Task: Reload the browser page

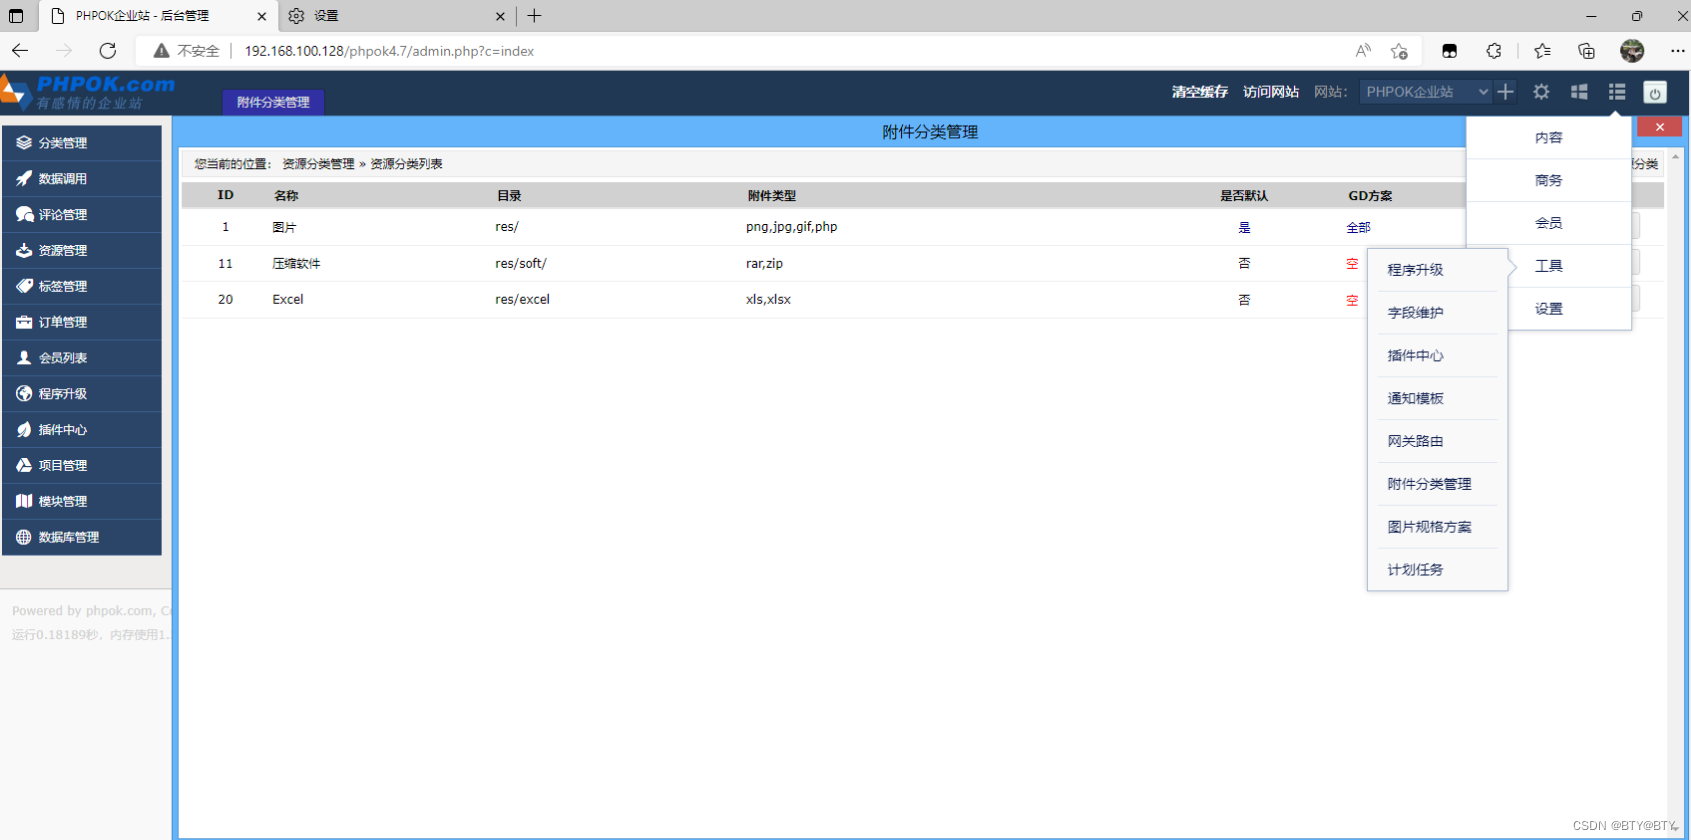Action: [x=108, y=50]
